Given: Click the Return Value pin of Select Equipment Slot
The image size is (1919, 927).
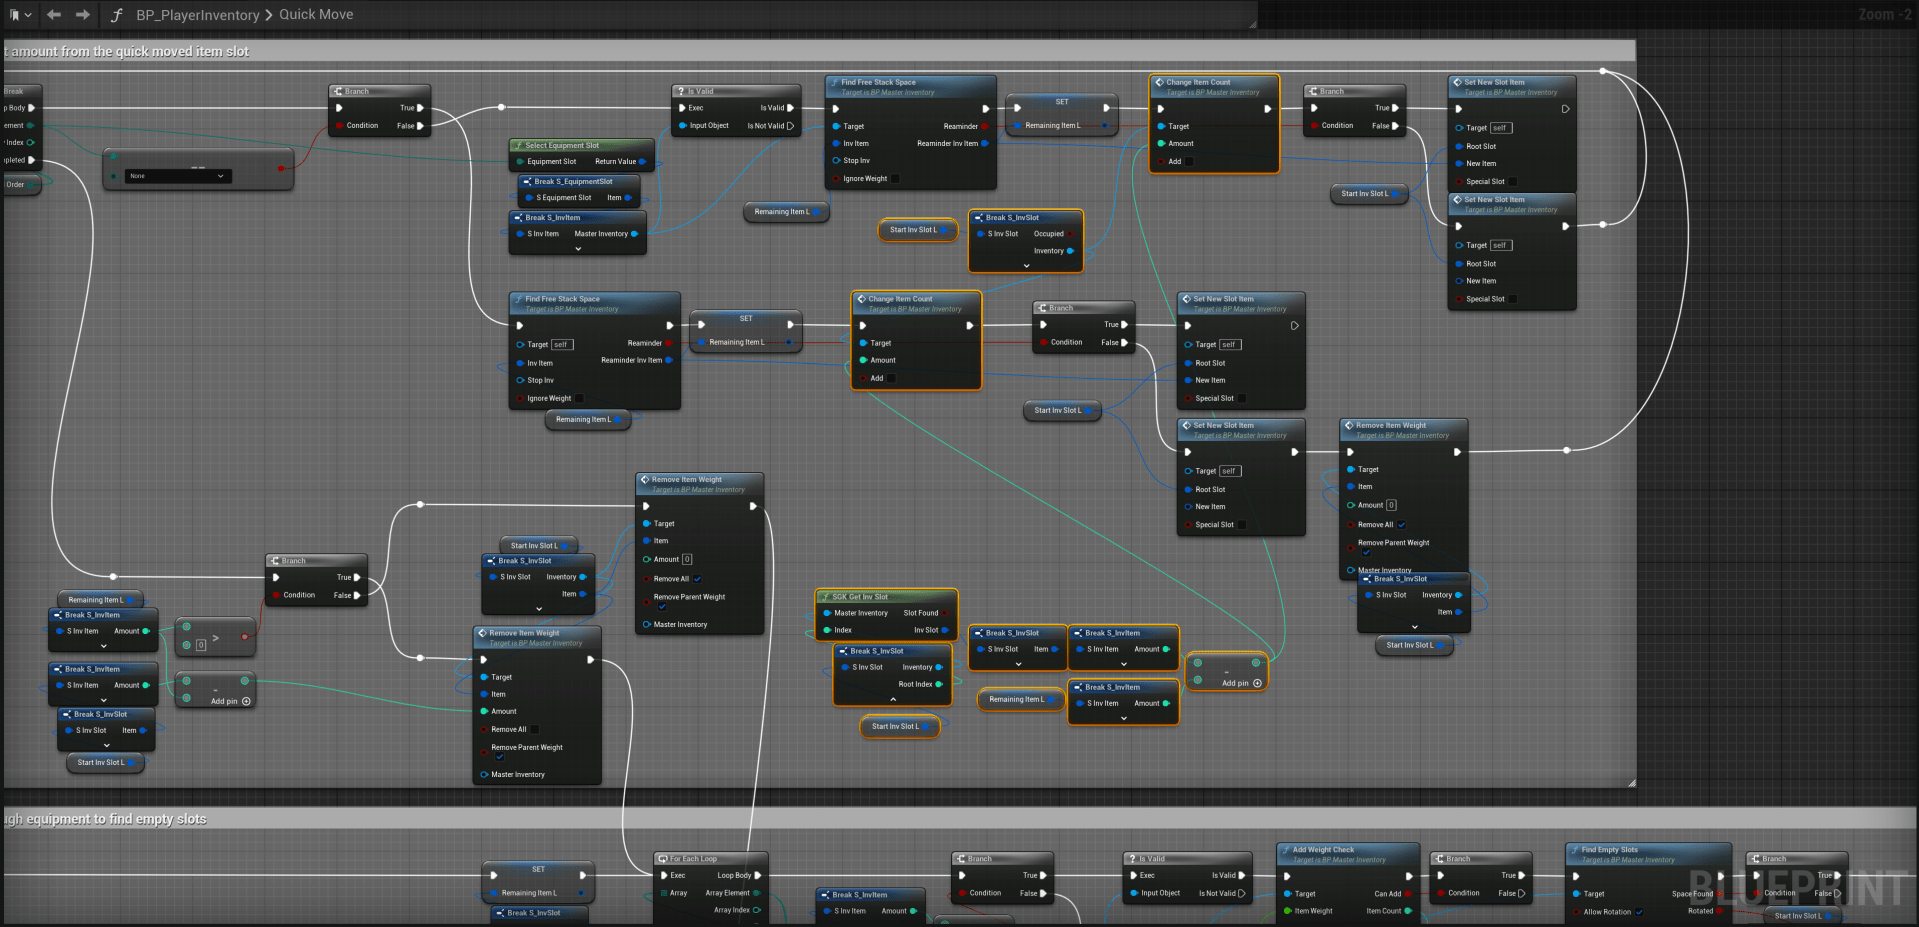Looking at the screenshot, I should click(x=642, y=162).
